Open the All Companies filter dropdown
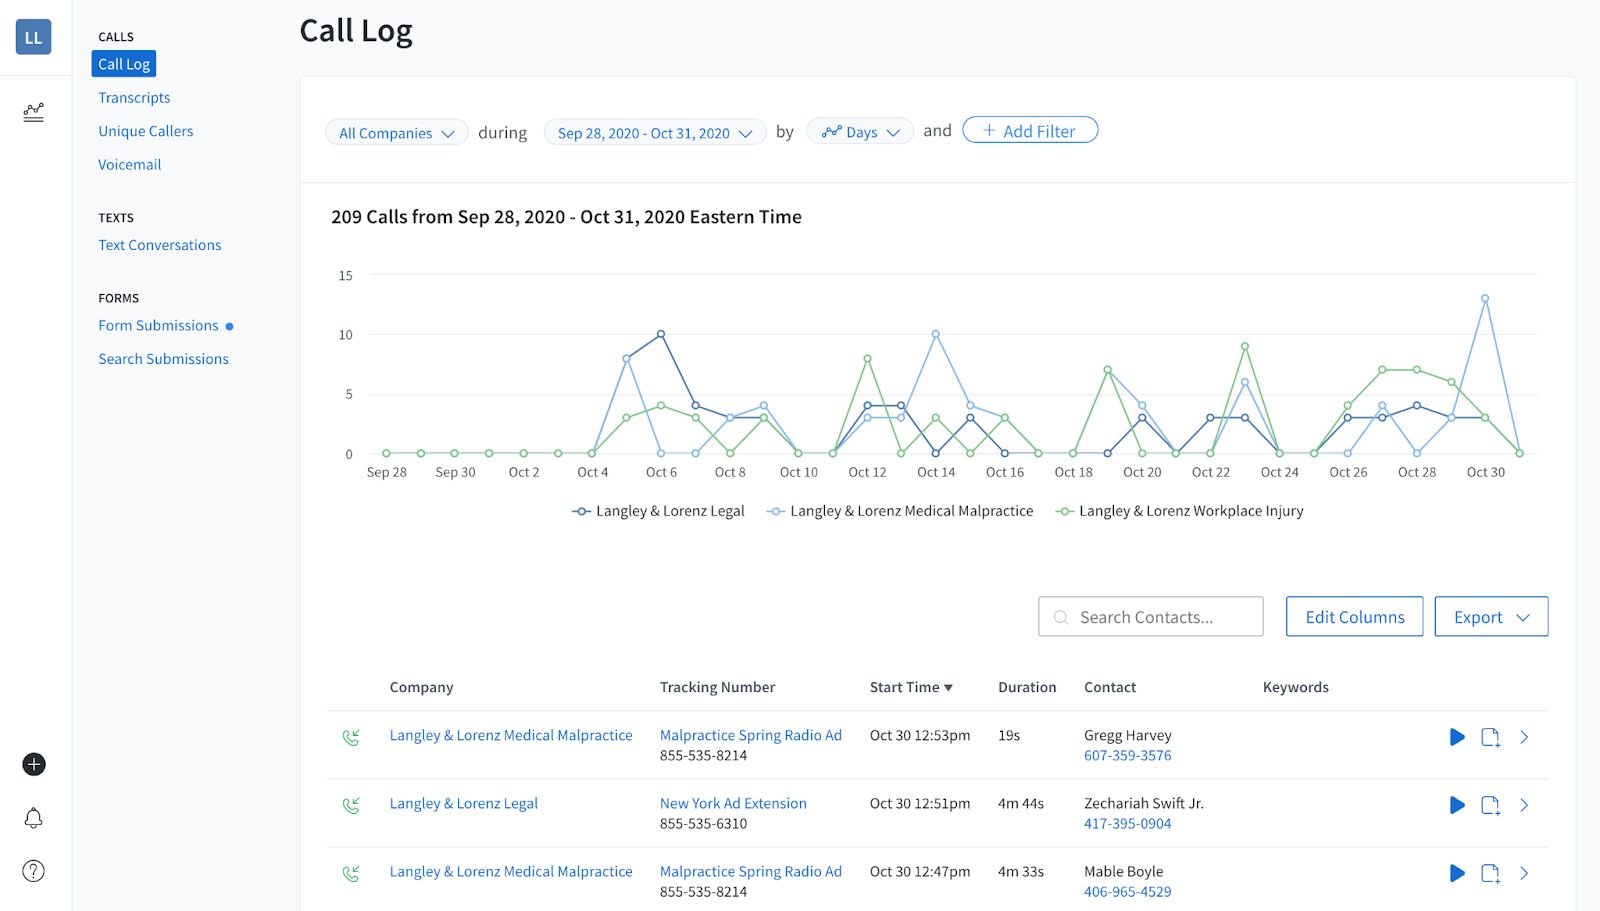The width and height of the screenshot is (1600, 911). (x=396, y=132)
